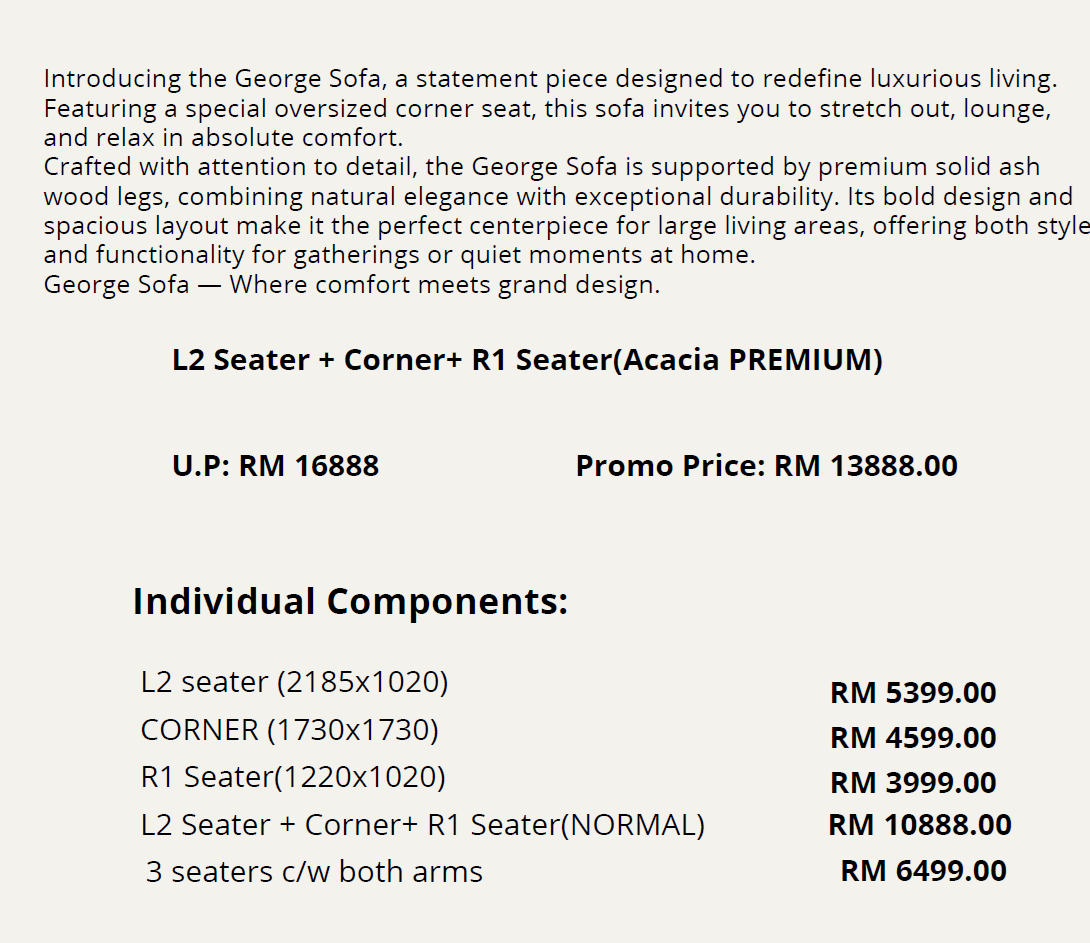Select the 3 seaters c/w both arms item
The height and width of the screenshot is (943, 1090).
pos(314,872)
